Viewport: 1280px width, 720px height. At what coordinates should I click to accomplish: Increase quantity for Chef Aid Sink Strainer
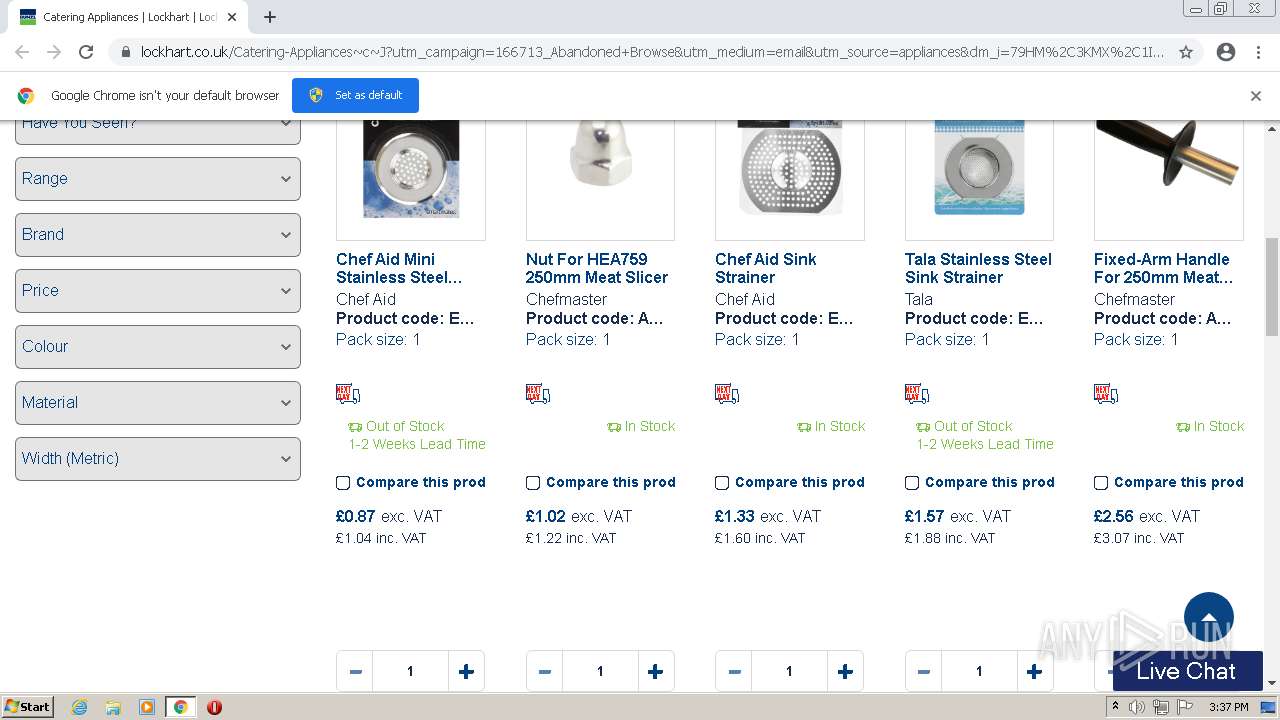(x=845, y=672)
